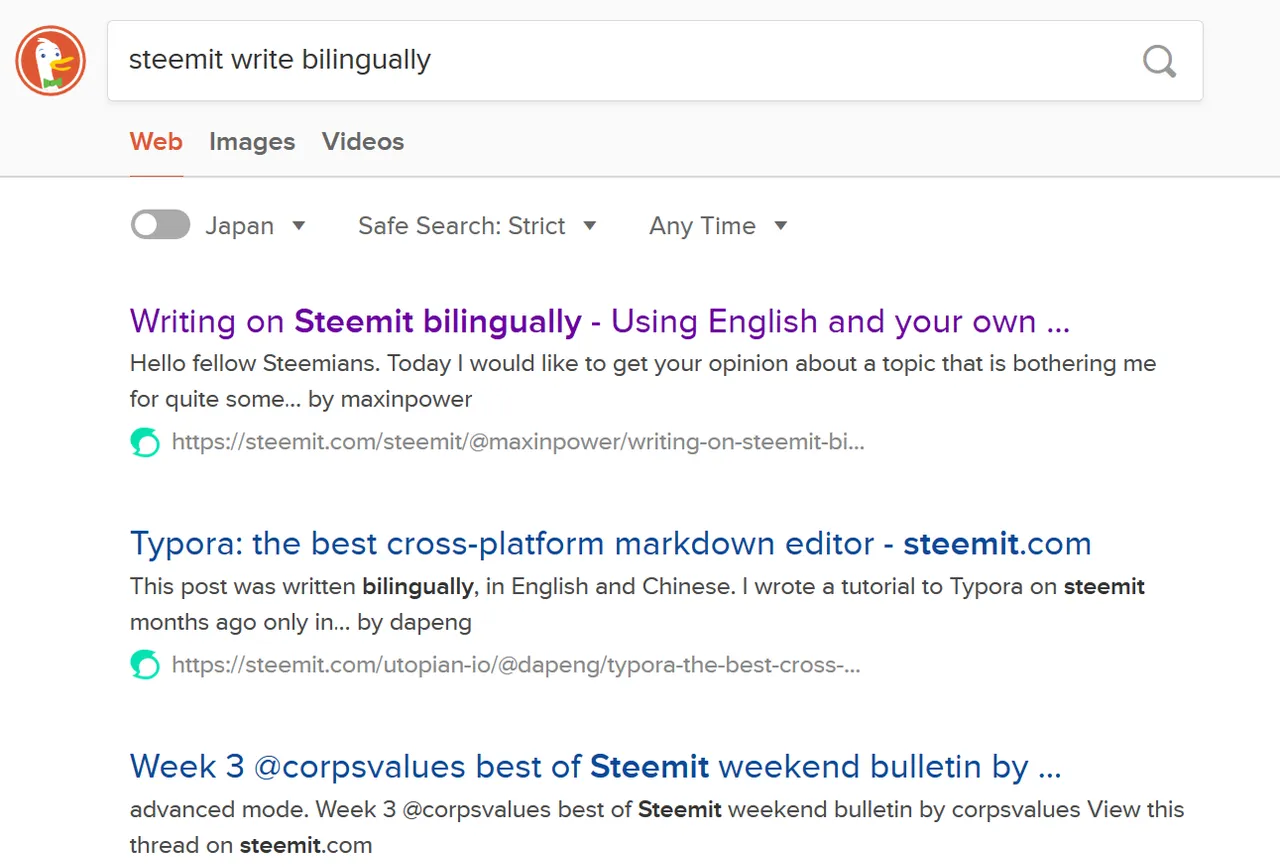Toggle the Japan region switch
1280x867 pixels.
point(160,225)
